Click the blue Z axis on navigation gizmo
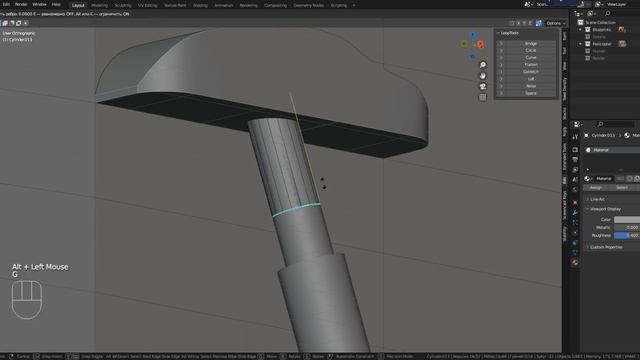This screenshot has height=360, width=640. [473, 35]
